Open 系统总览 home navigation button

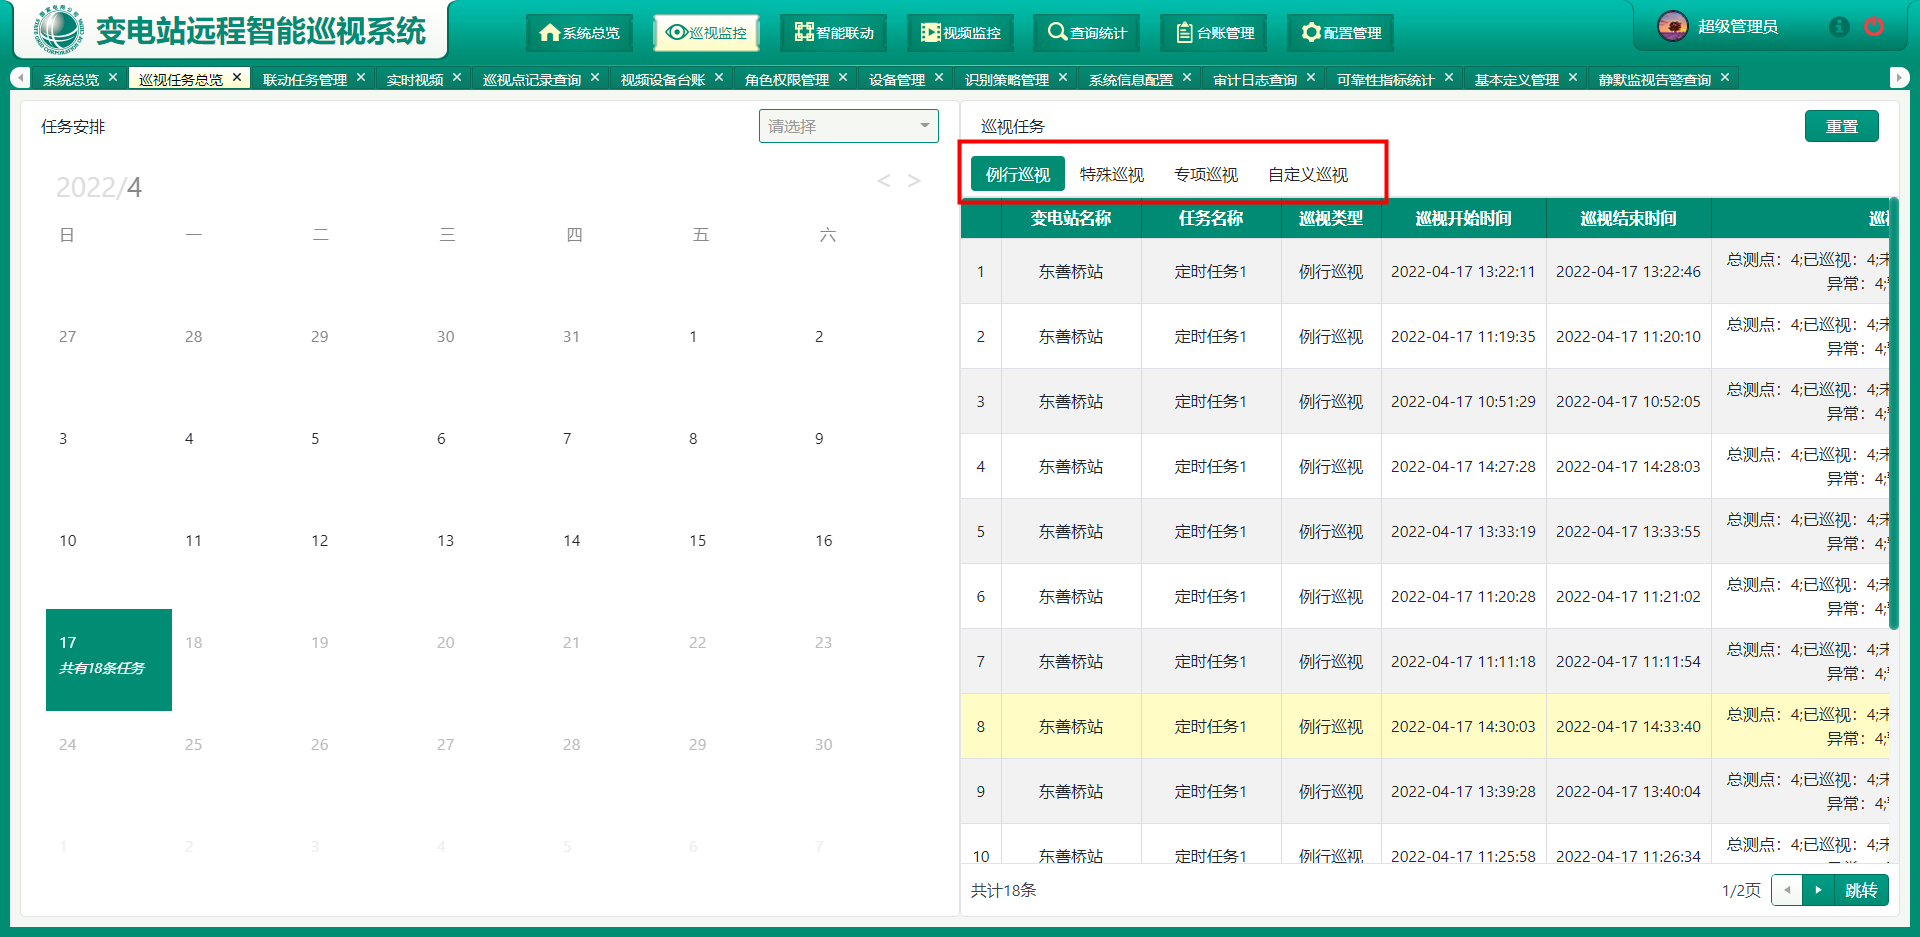[x=579, y=33]
